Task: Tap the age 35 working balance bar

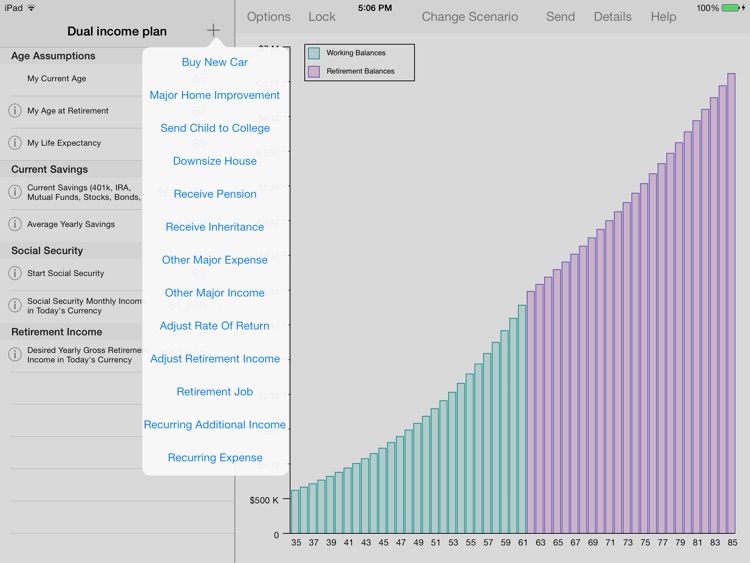Action: (x=295, y=511)
